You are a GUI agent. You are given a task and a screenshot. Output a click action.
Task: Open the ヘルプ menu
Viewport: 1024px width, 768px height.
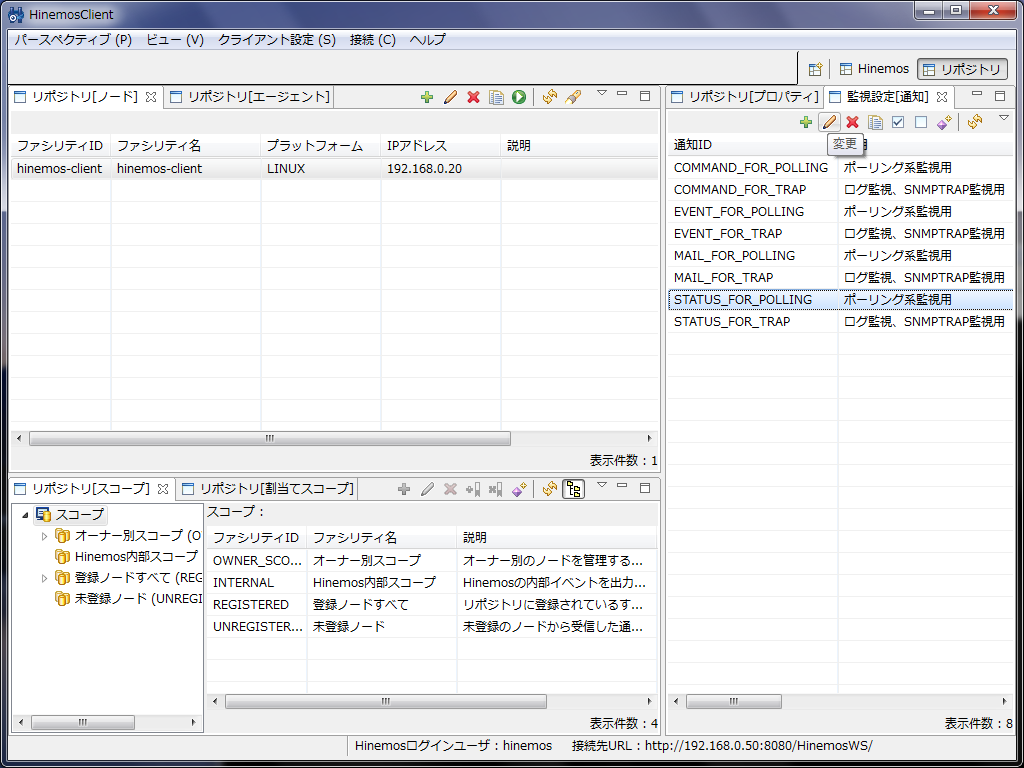click(428, 40)
